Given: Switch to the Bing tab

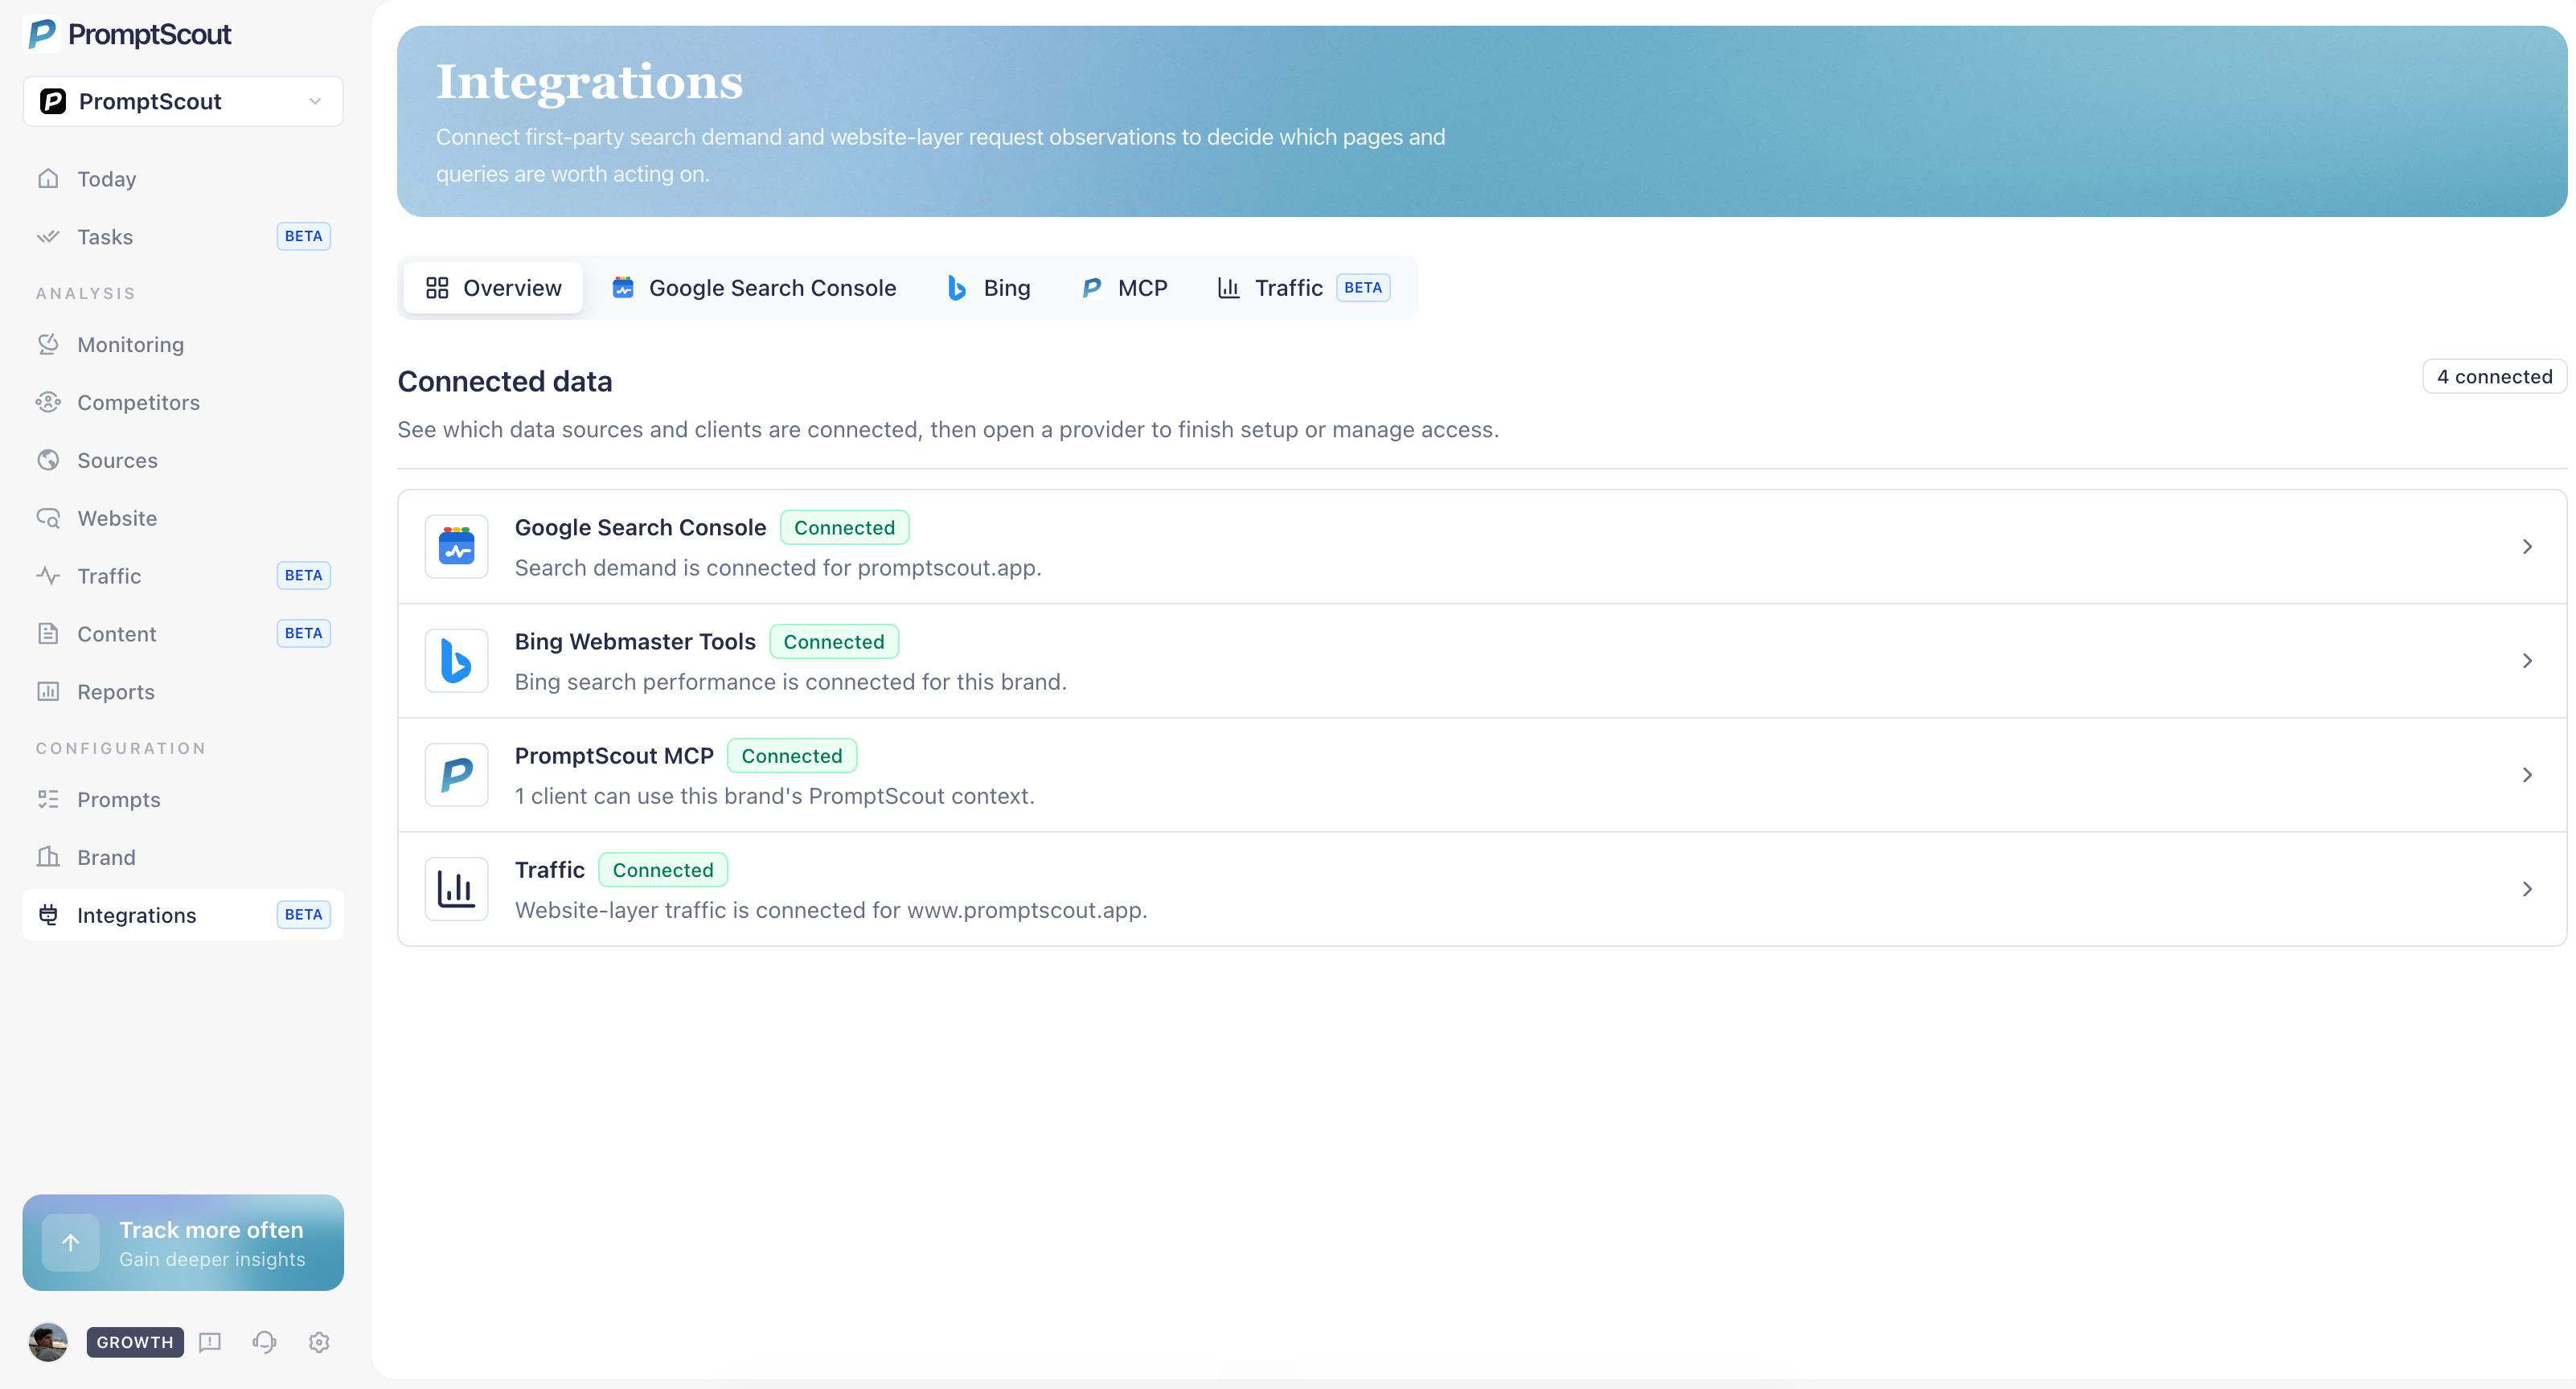Looking at the screenshot, I should (x=988, y=288).
